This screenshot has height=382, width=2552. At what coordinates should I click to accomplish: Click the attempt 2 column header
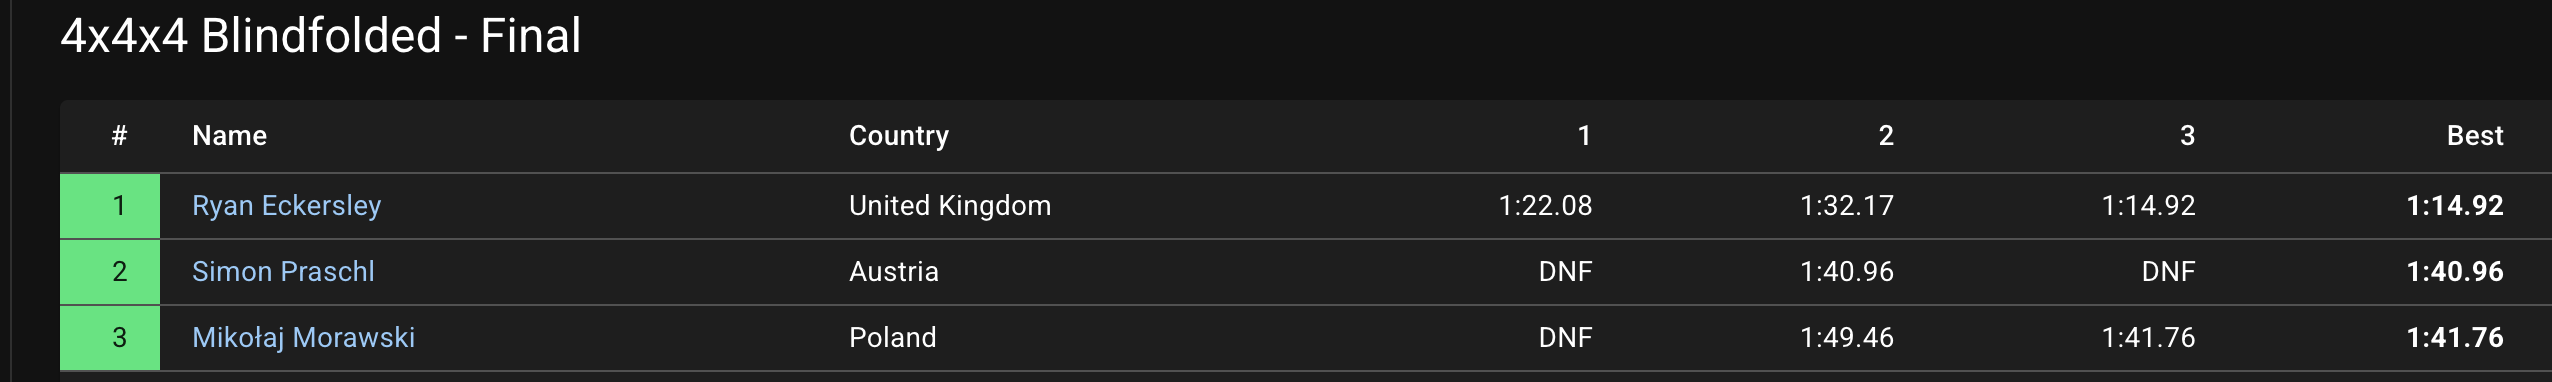click(1885, 136)
